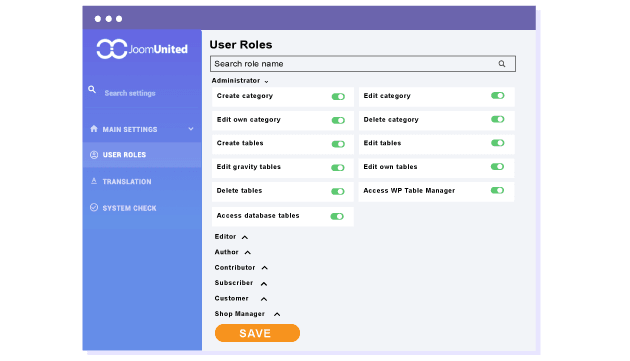Toggle the Create tables switch
The width and height of the screenshot is (630, 361).
click(x=338, y=144)
